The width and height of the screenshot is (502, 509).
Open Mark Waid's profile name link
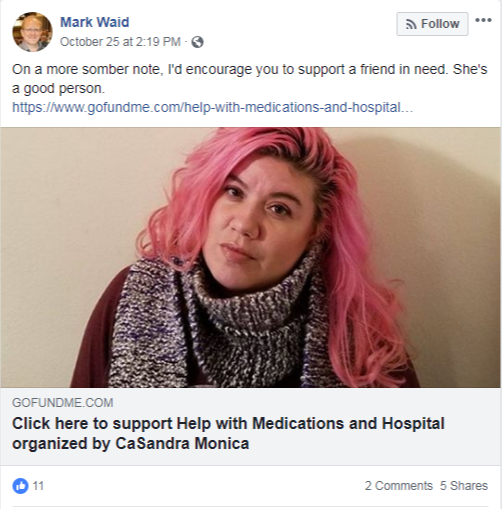(x=94, y=22)
